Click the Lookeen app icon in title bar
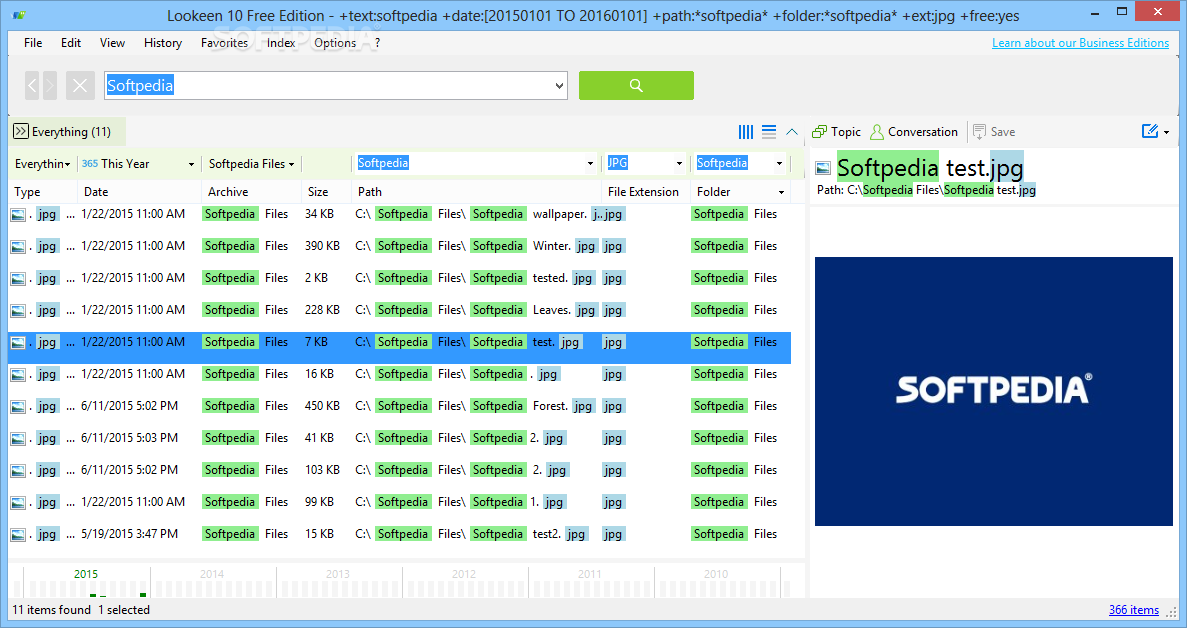The width and height of the screenshot is (1187, 628). tap(19, 15)
